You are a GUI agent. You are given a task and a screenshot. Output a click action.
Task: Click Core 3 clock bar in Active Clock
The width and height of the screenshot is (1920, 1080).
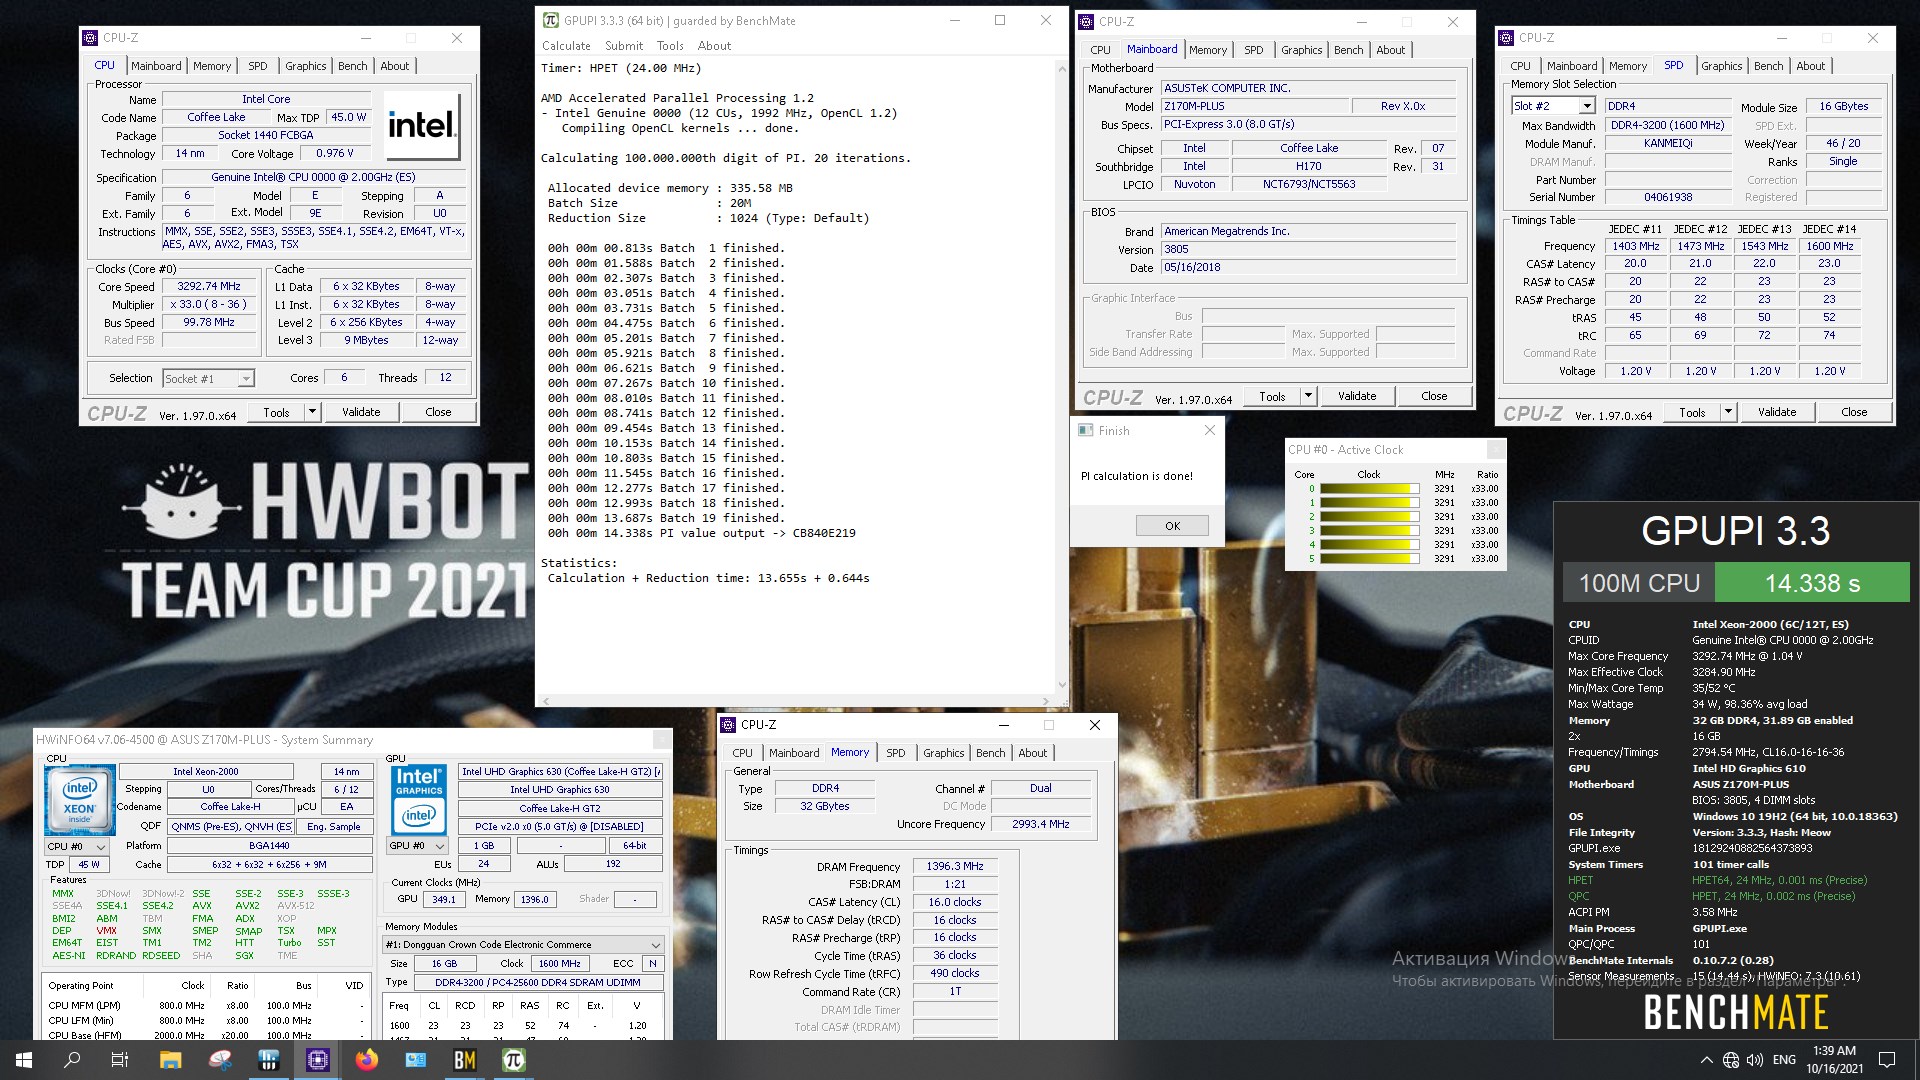click(x=1369, y=531)
